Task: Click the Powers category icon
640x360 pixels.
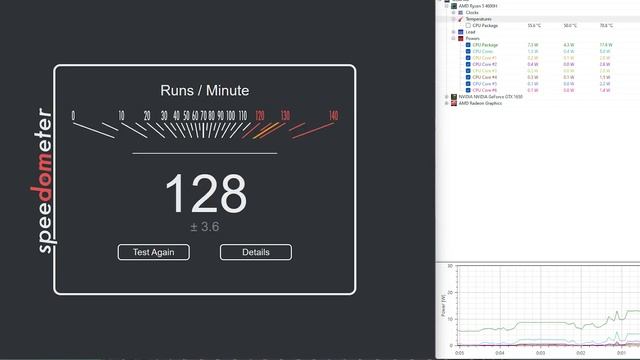Action: pyautogui.click(x=460, y=38)
